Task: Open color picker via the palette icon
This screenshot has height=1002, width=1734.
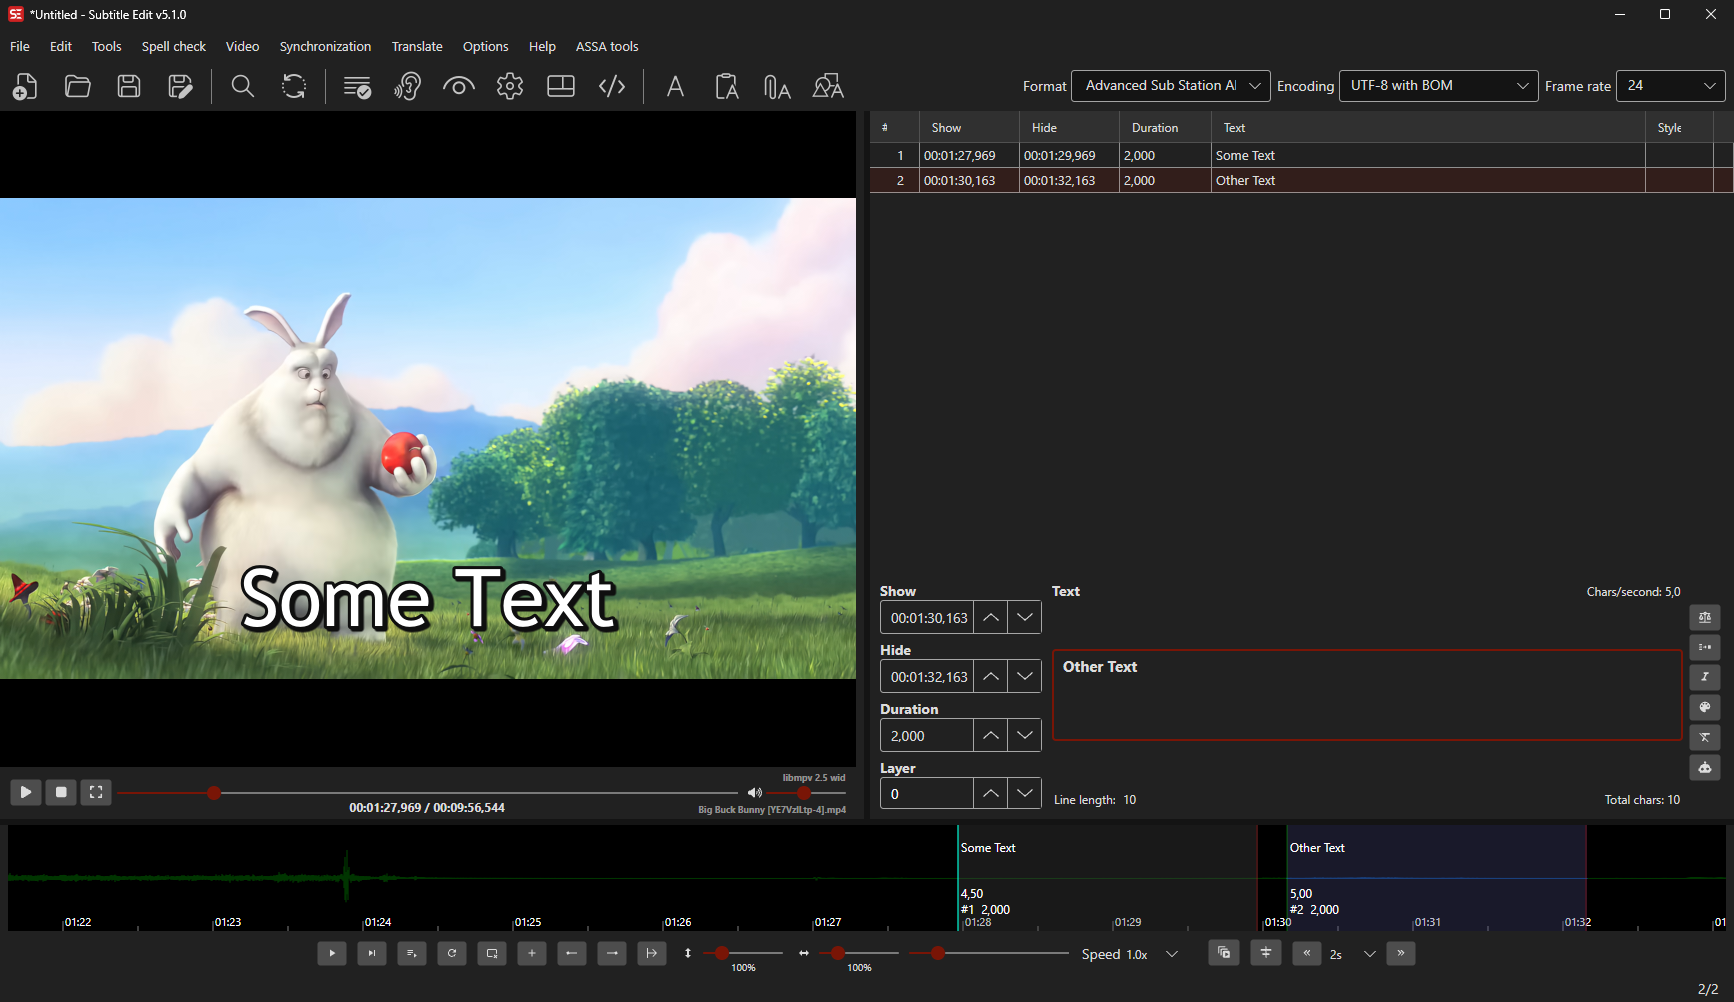Action: pyautogui.click(x=1705, y=708)
